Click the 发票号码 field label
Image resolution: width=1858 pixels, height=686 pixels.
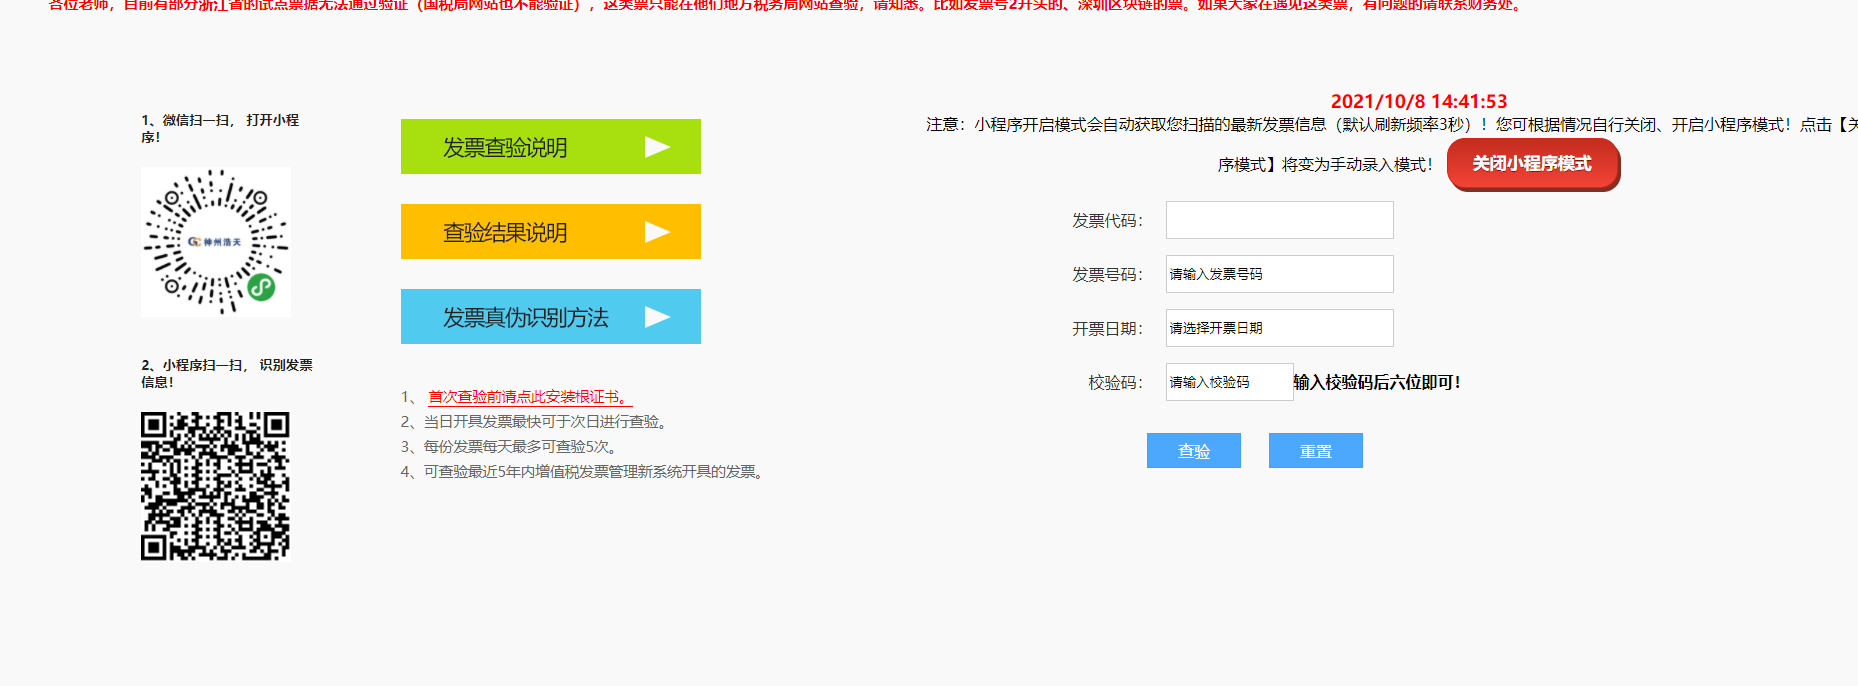click(1107, 274)
